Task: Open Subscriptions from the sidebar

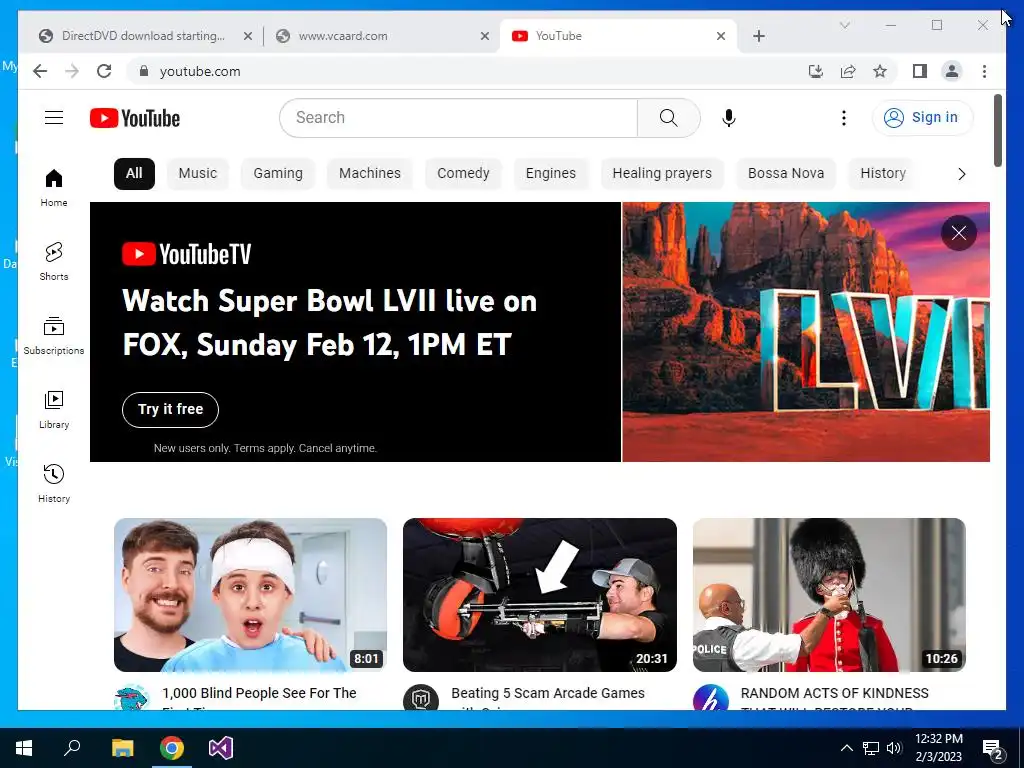Action: point(54,336)
